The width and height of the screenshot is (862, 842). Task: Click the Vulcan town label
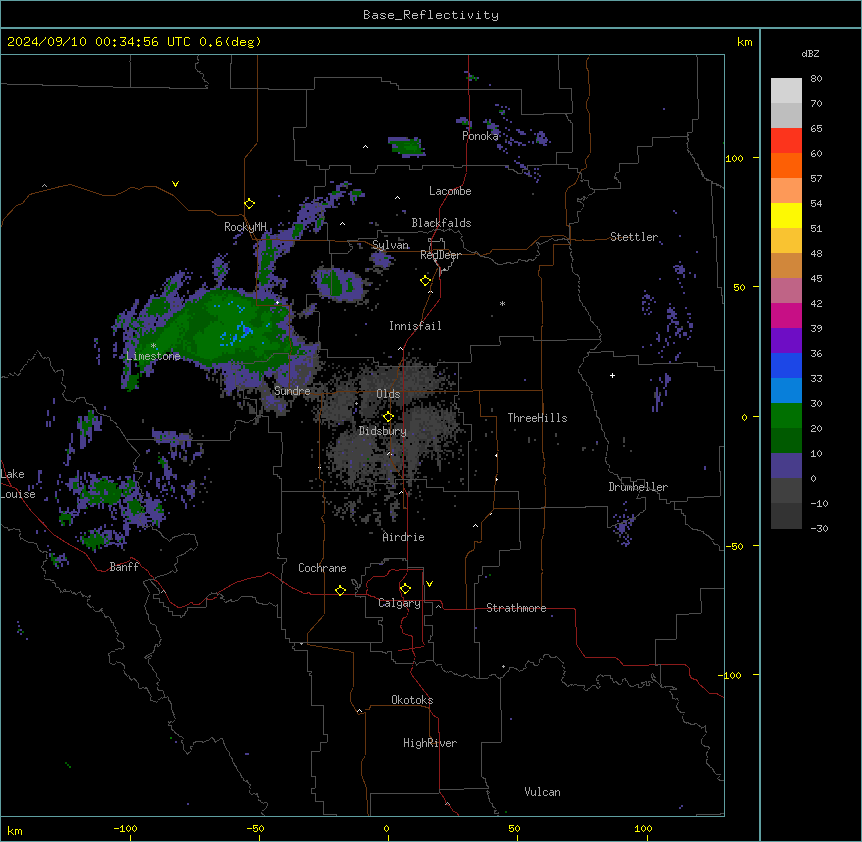point(542,792)
